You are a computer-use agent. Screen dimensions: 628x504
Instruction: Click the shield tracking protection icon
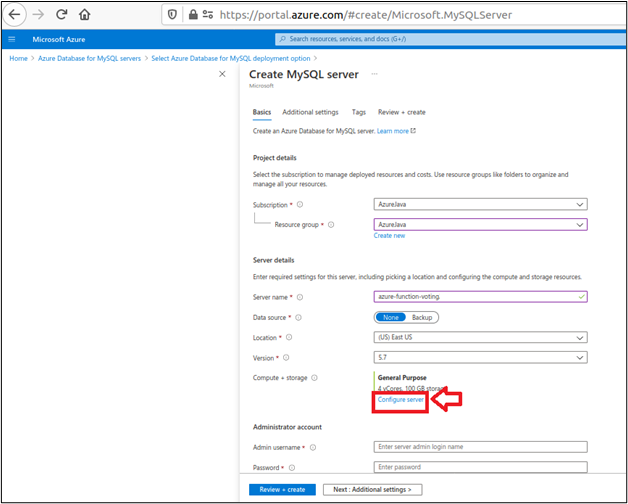pos(172,15)
